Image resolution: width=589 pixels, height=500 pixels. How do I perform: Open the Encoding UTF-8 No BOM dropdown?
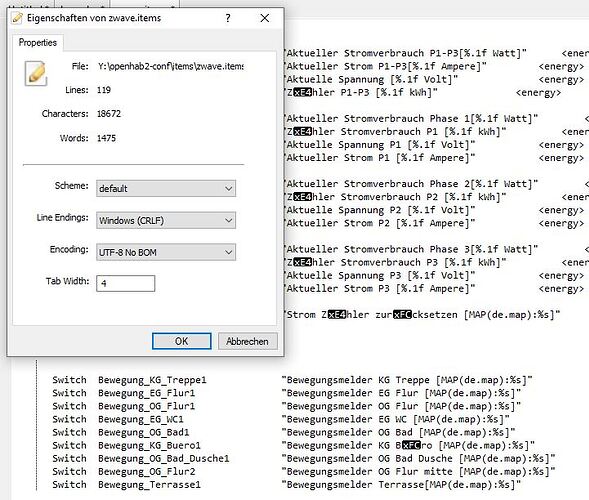point(166,252)
